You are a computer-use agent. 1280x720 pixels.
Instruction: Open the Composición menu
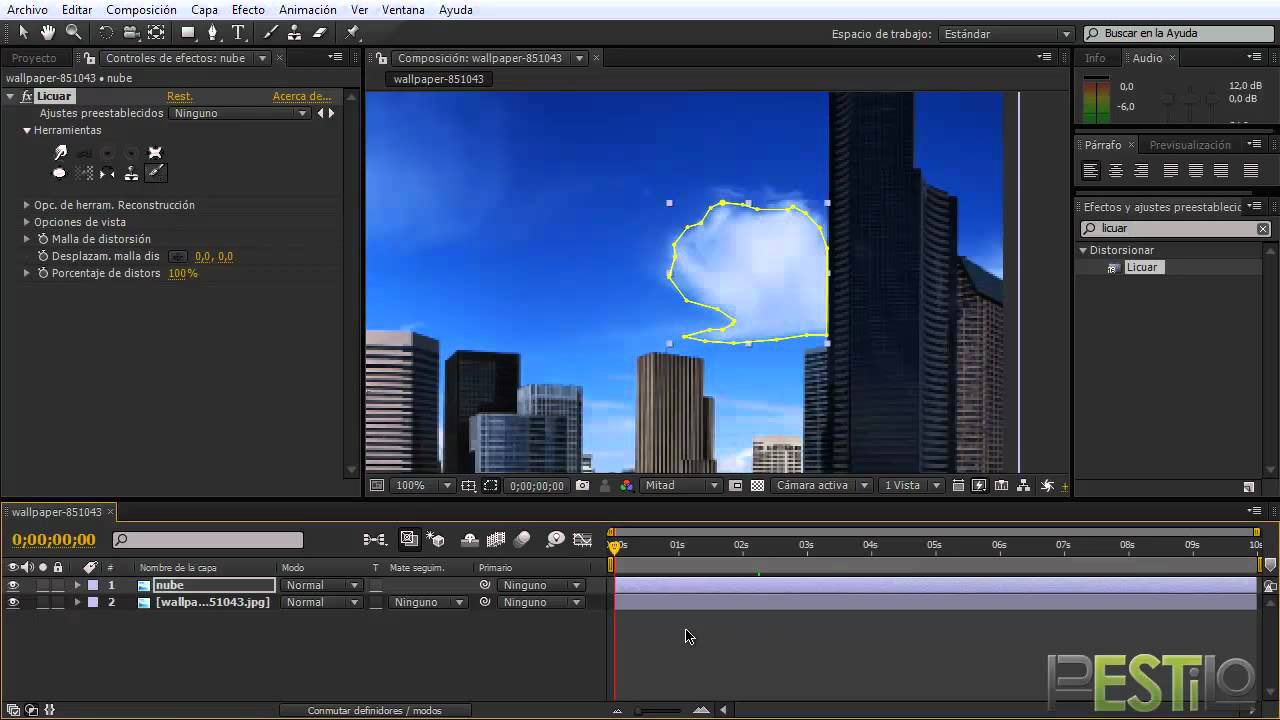(x=141, y=10)
